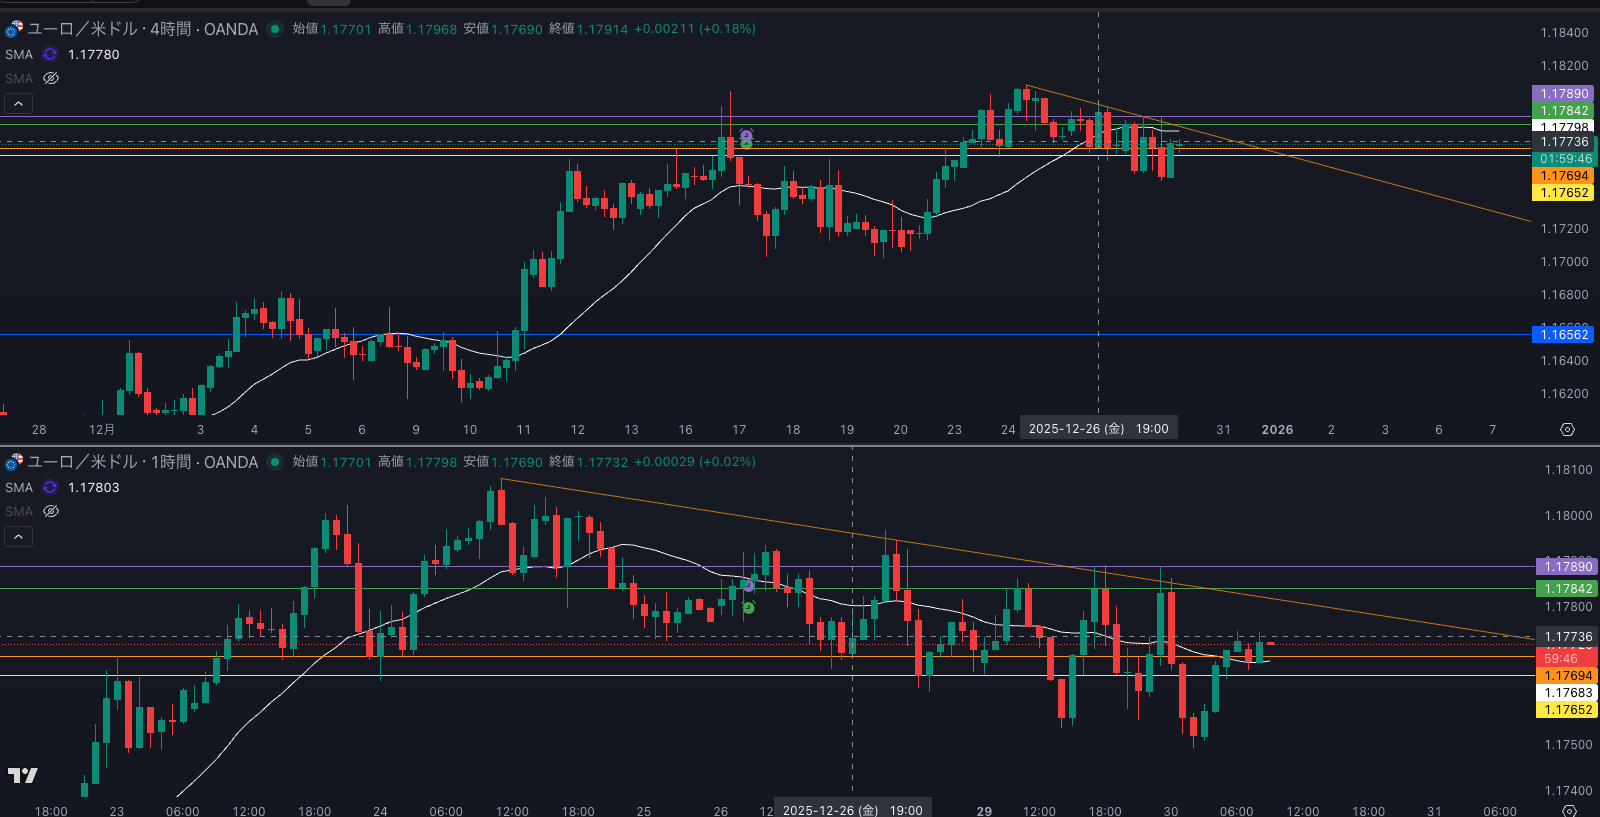Click the green market status dot on the 4-hour chart
The image size is (1600, 817).
tap(275, 29)
